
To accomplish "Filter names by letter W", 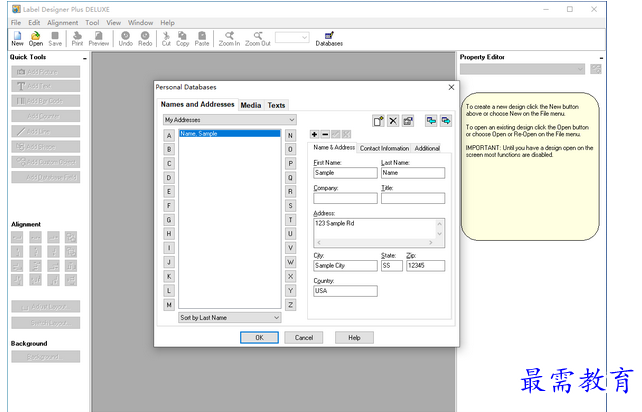I will [290, 262].
